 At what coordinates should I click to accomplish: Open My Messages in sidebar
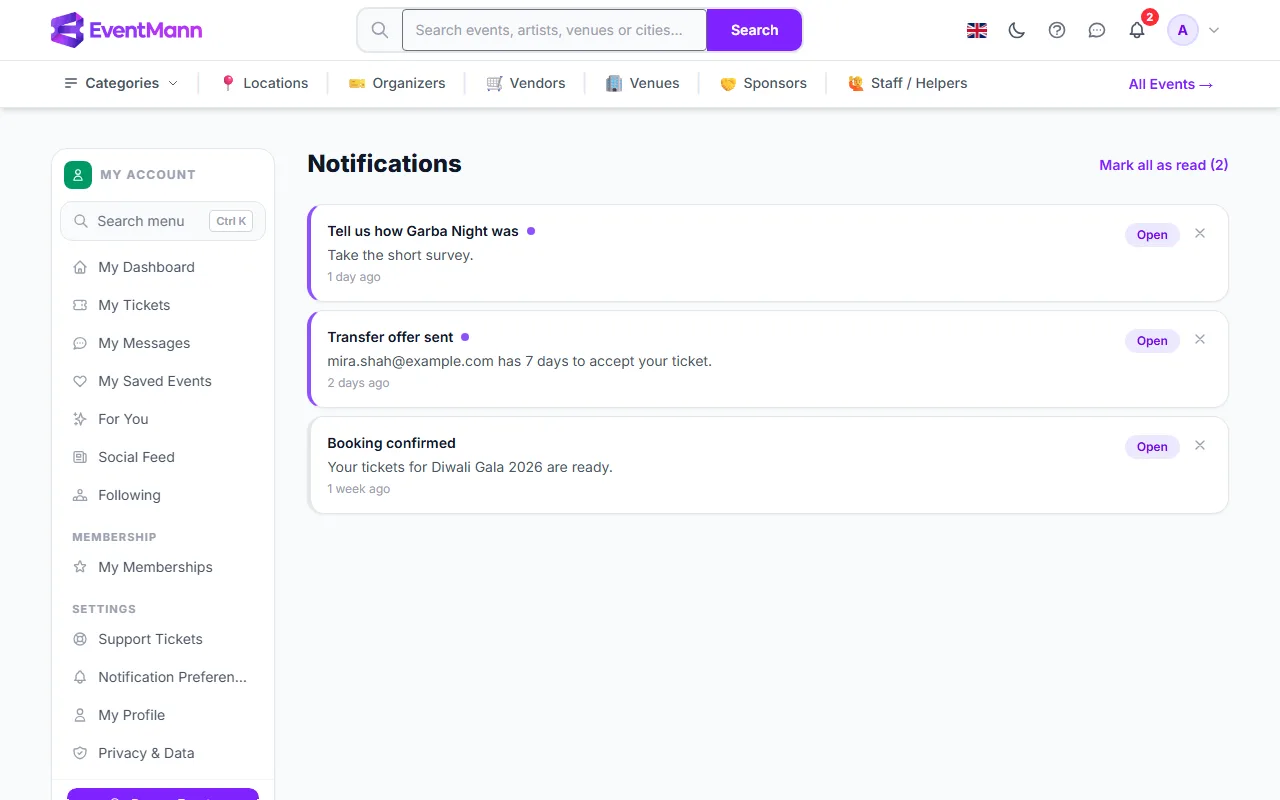point(163,343)
